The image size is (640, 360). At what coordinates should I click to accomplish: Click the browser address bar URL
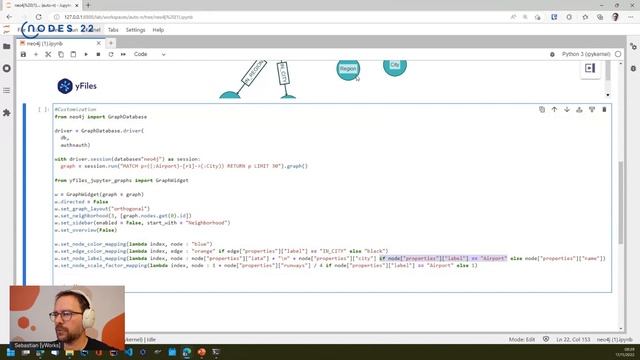pyautogui.click(x=129, y=17)
